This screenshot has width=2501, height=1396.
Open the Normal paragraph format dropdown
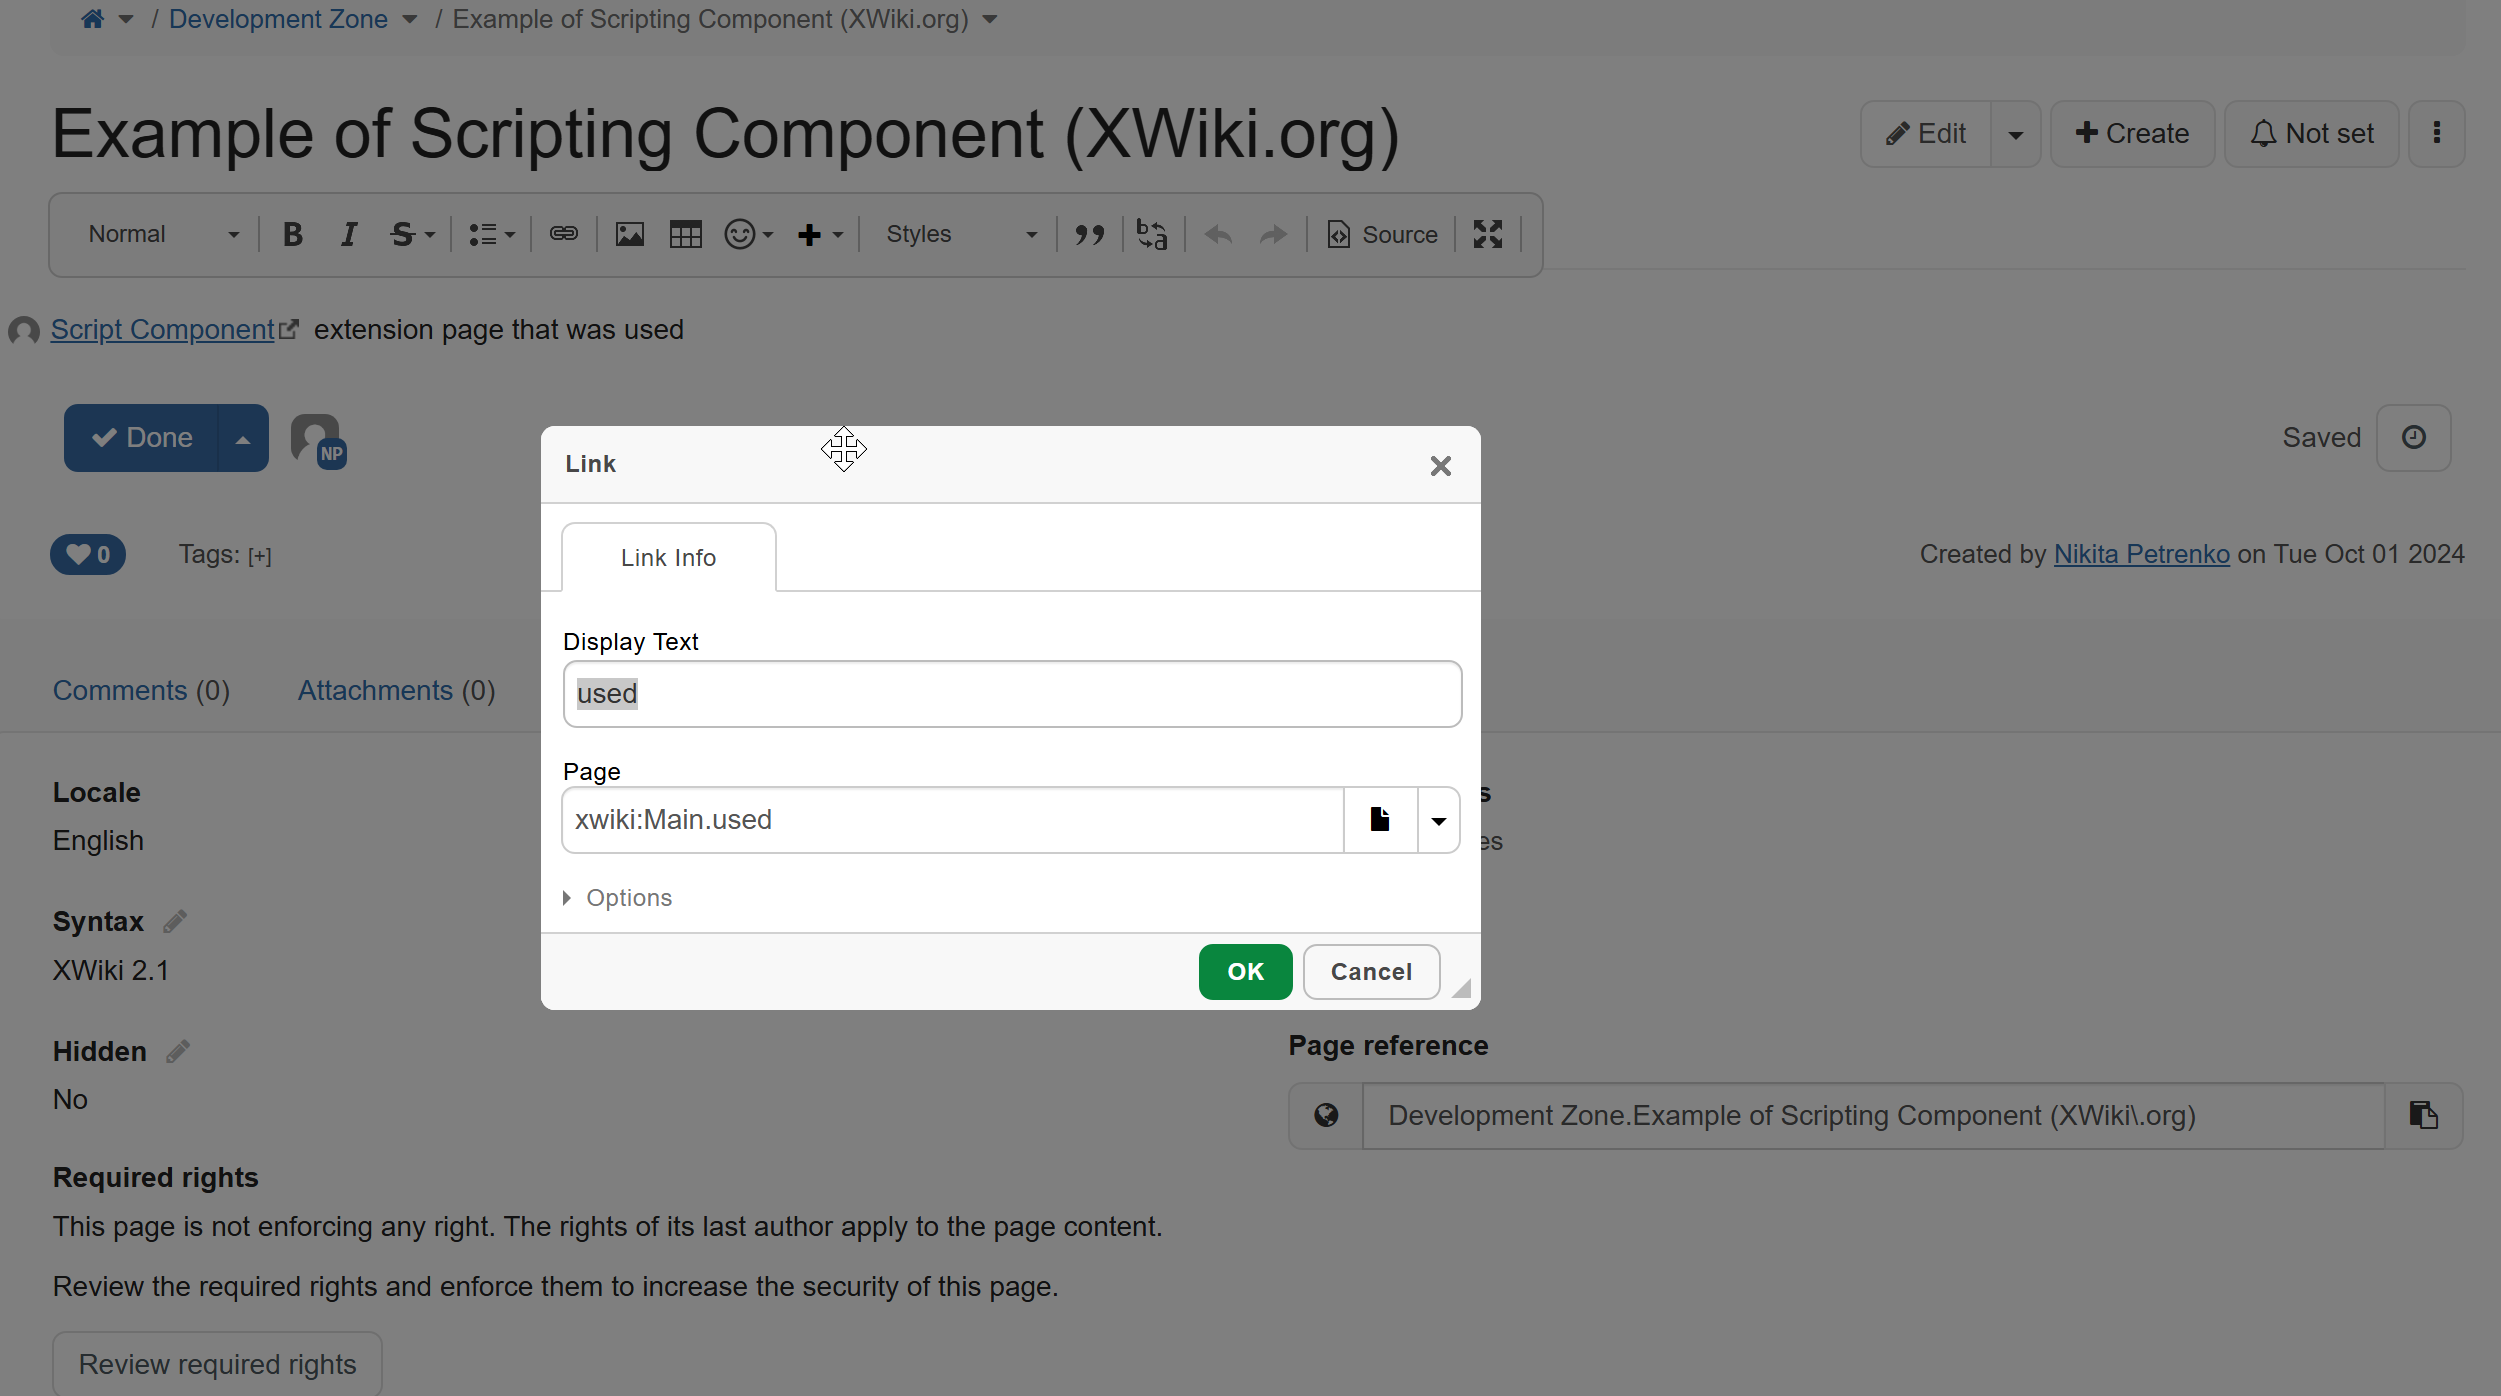[x=164, y=234]
